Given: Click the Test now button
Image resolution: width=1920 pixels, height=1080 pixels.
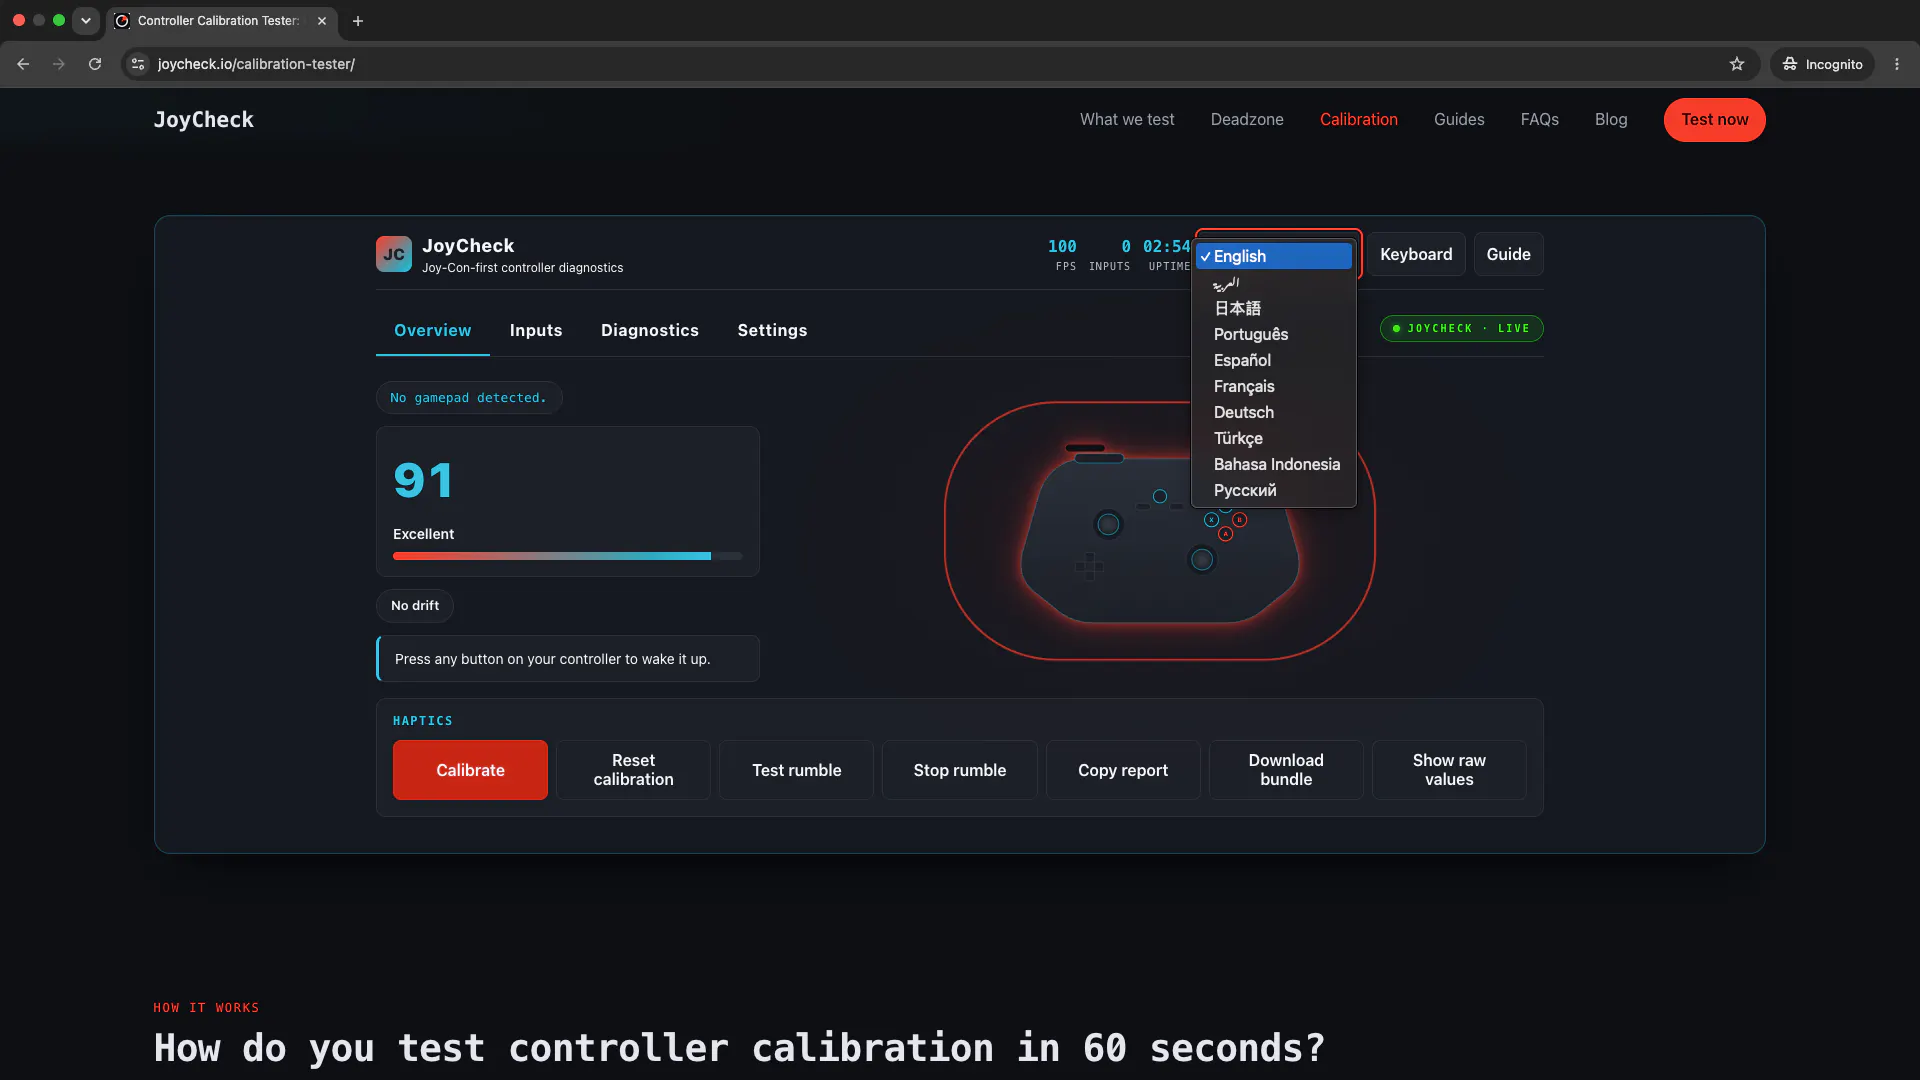Looking at the screenshot, I should pos(1715,120).
